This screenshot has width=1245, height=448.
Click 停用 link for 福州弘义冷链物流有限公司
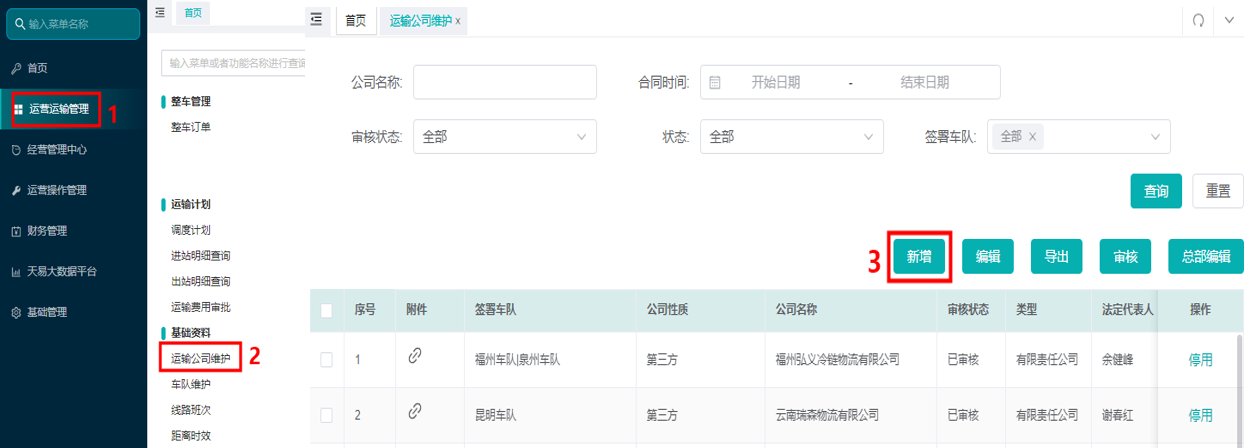[x=1200, y=359]
